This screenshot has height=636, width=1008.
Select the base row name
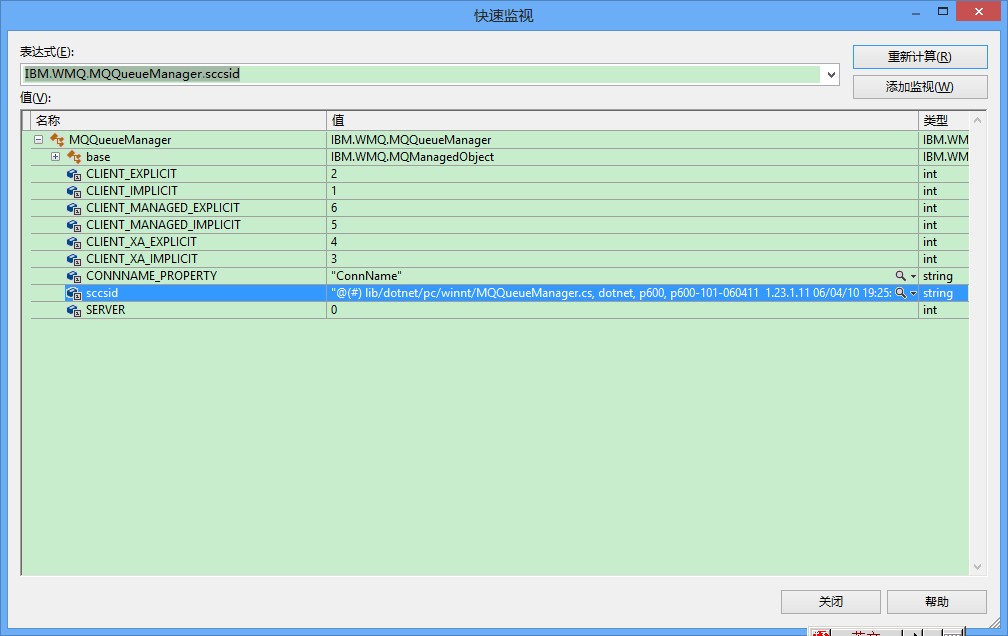coord(98,157)
